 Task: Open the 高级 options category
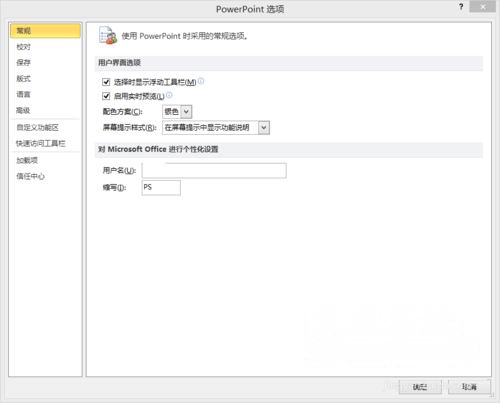click(24, 110)
